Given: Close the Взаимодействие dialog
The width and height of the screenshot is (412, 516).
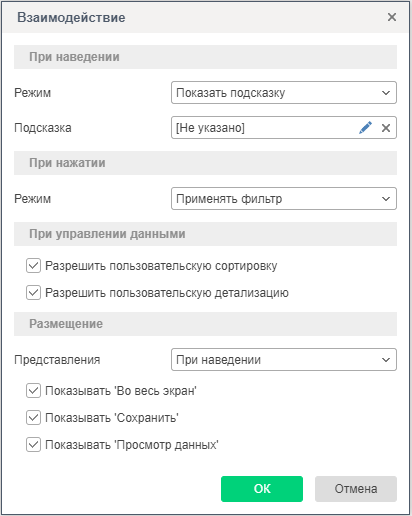Looking at the screenshot, I should [x=392, y=17].
